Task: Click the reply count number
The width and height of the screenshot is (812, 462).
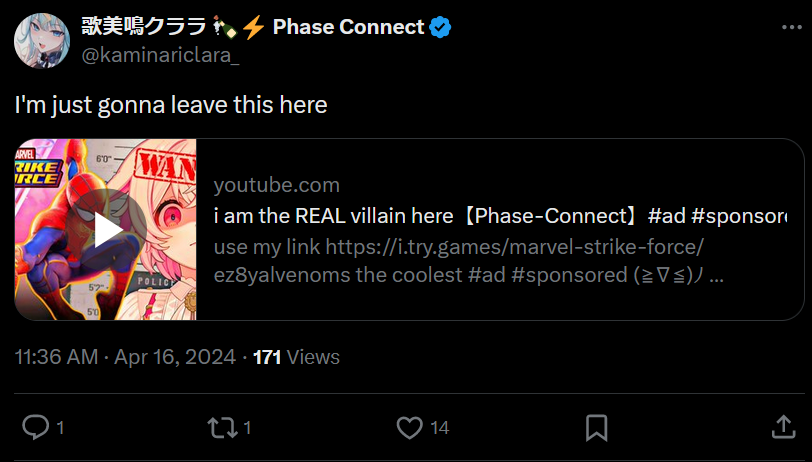Action: point(60,428)
